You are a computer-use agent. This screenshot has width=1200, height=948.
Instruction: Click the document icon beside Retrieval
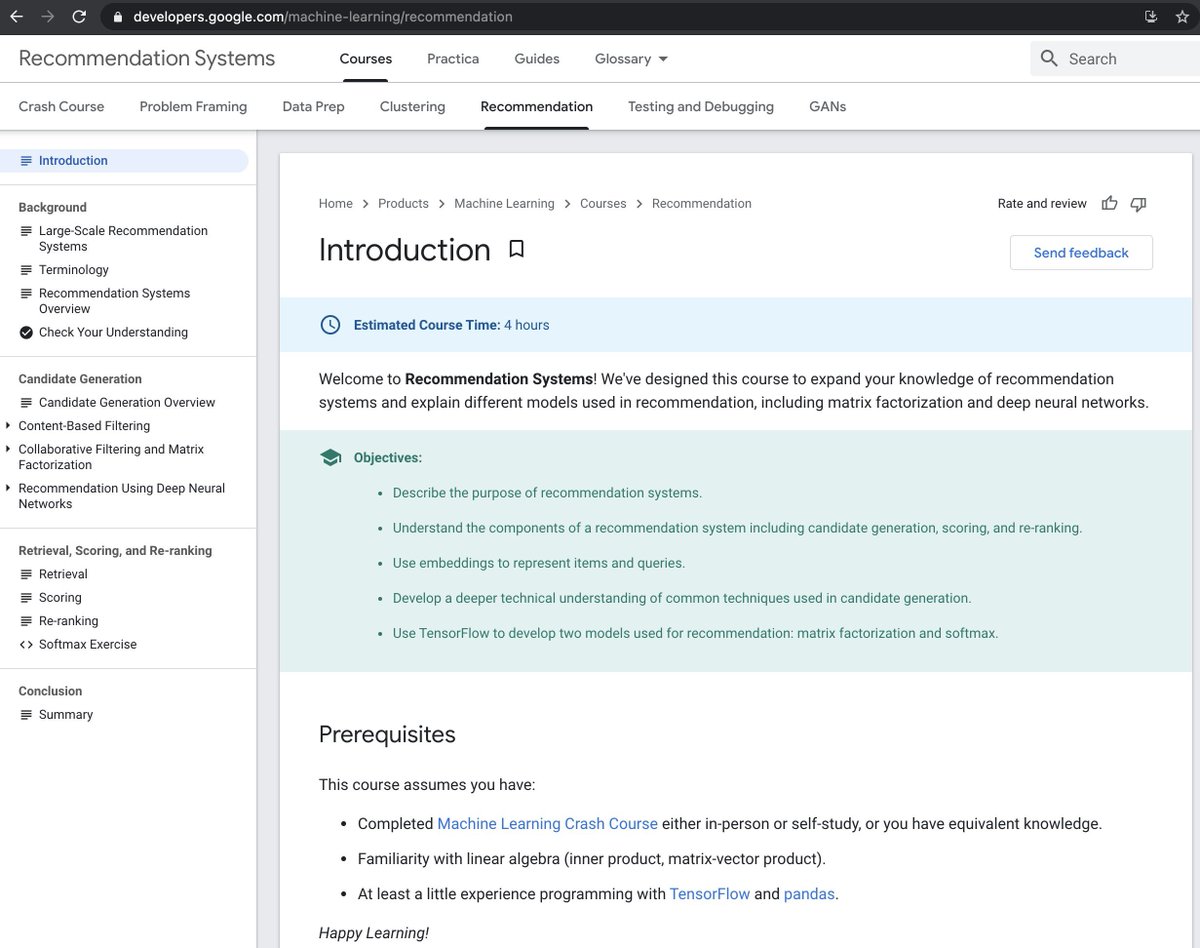(x=26, y=574)
